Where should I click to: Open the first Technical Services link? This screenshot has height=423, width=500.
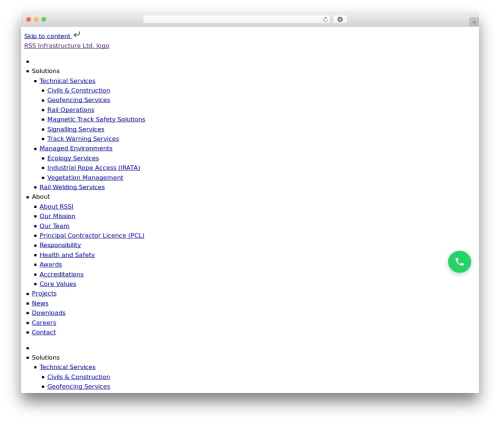tap(67, 81)
